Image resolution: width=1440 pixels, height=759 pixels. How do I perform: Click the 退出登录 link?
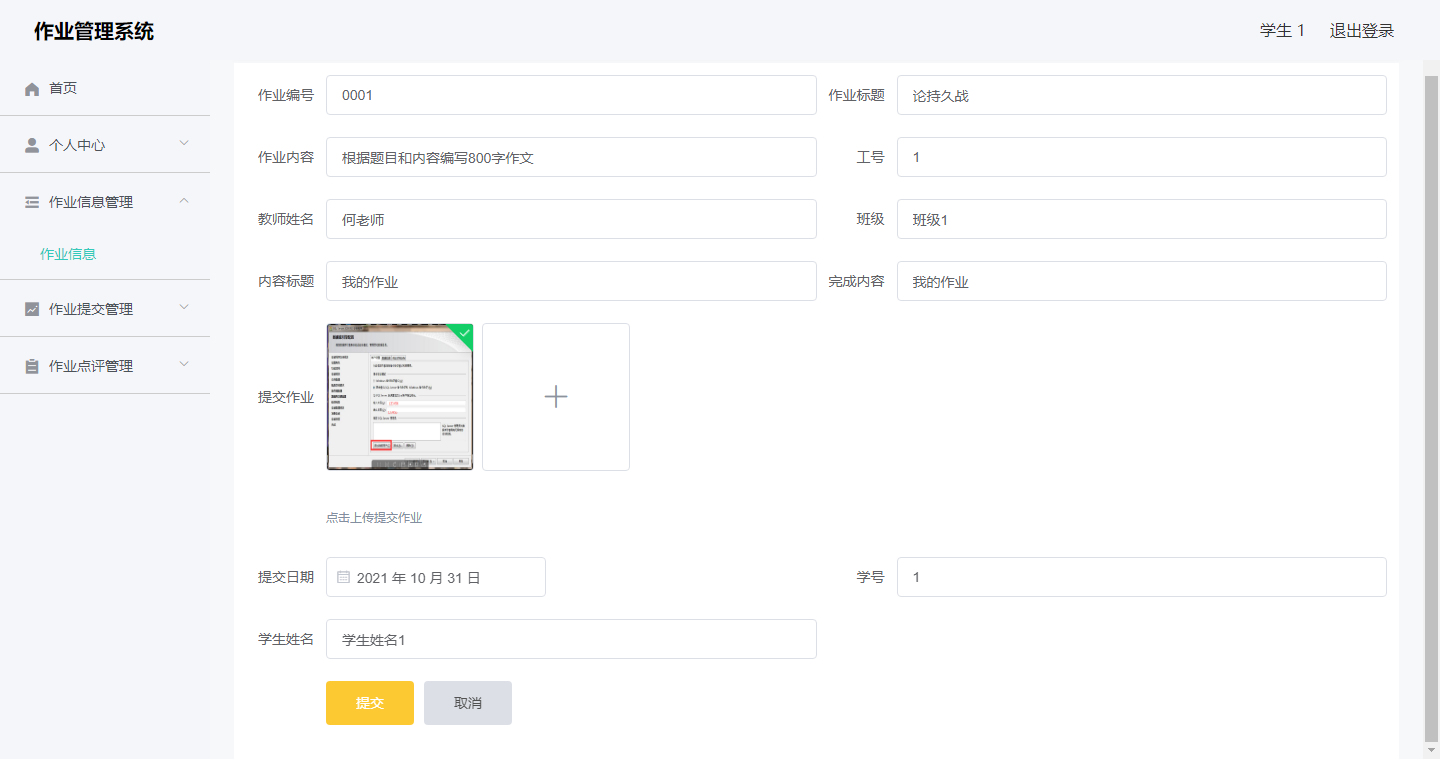tap(1362, 31)
